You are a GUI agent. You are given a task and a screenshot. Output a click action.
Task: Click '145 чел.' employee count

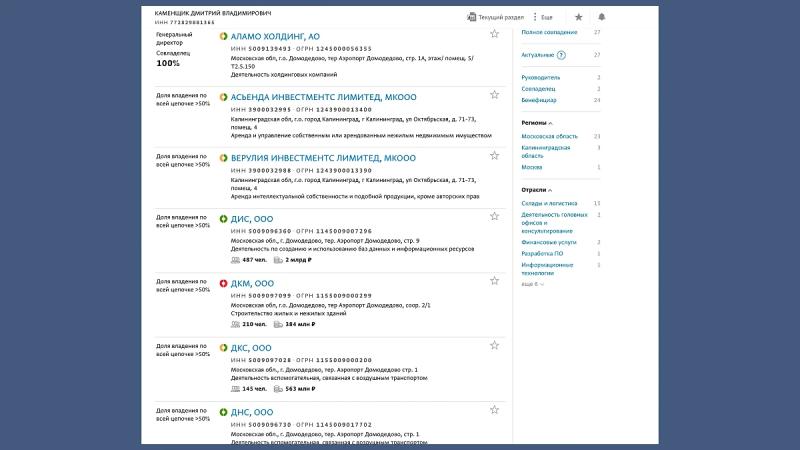[x=254, y=389]
